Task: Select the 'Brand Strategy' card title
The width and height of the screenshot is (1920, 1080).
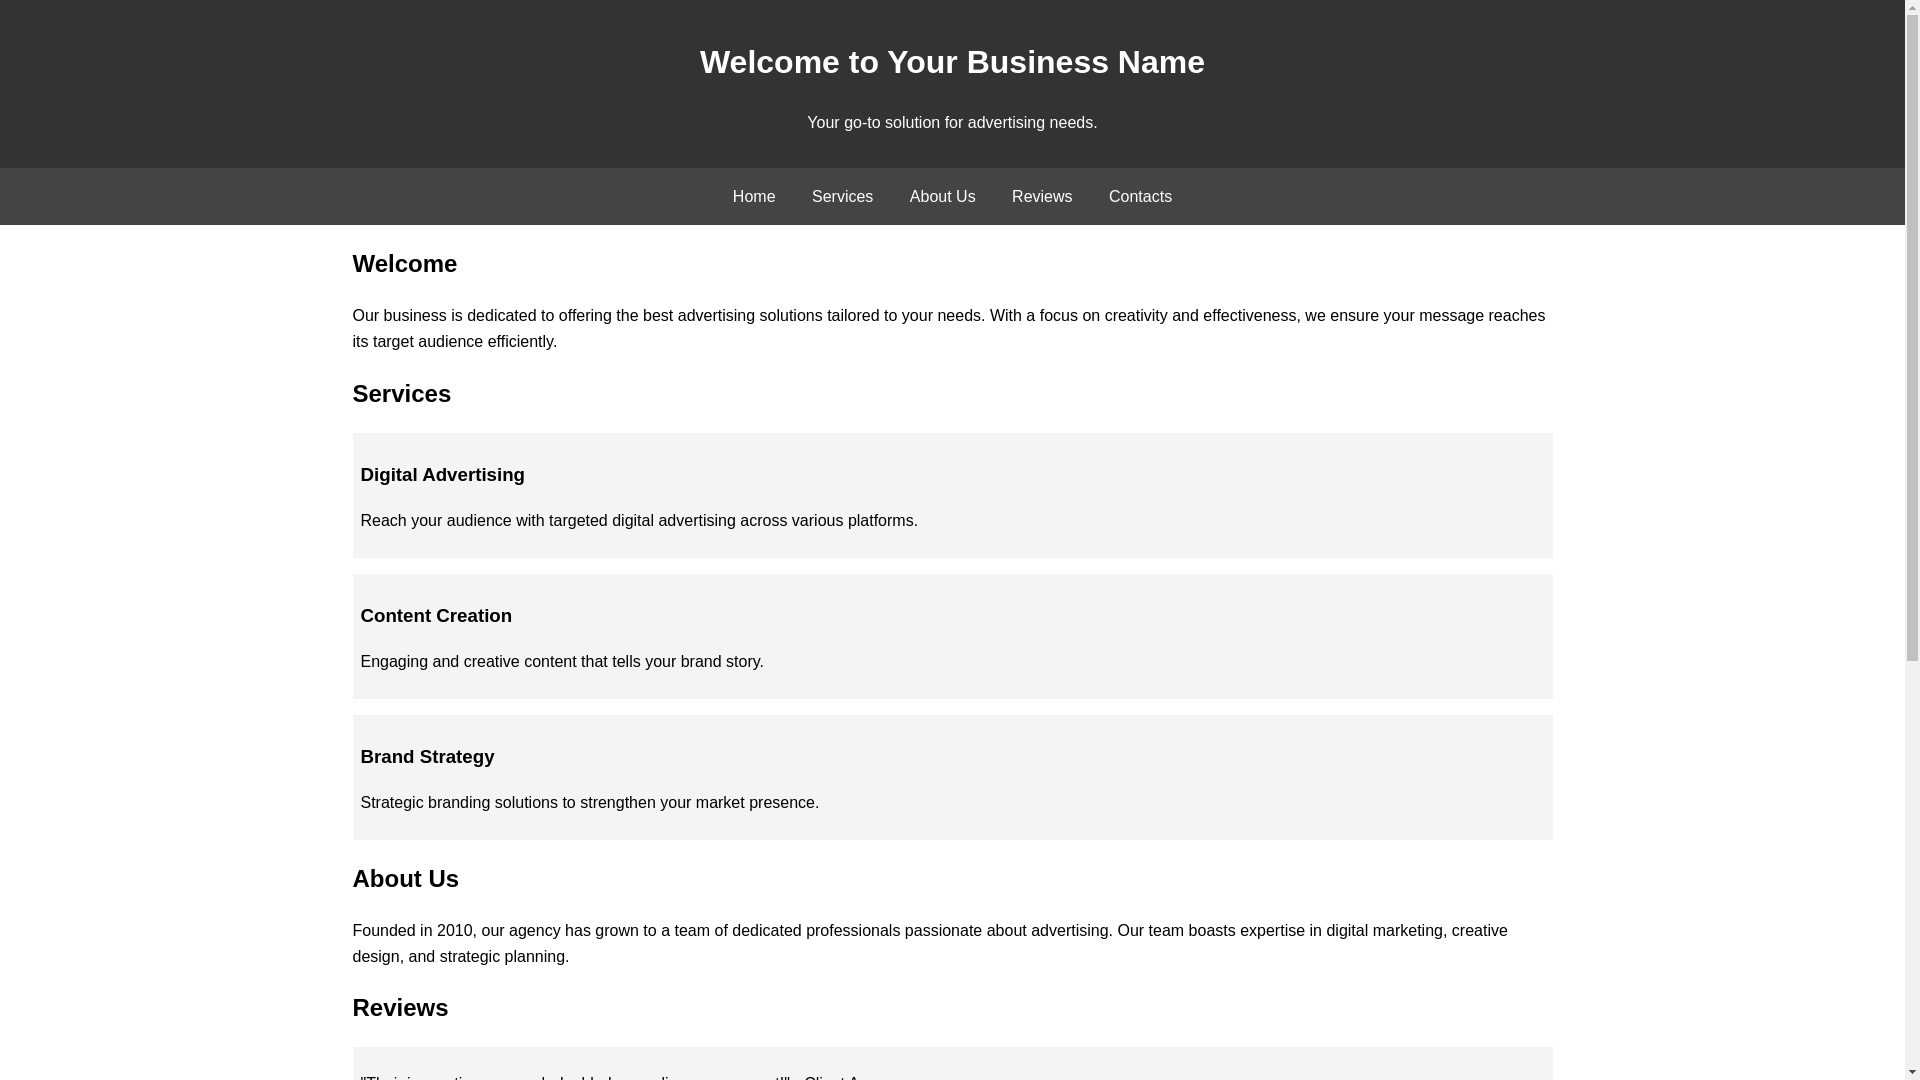Action: [427, 757]
